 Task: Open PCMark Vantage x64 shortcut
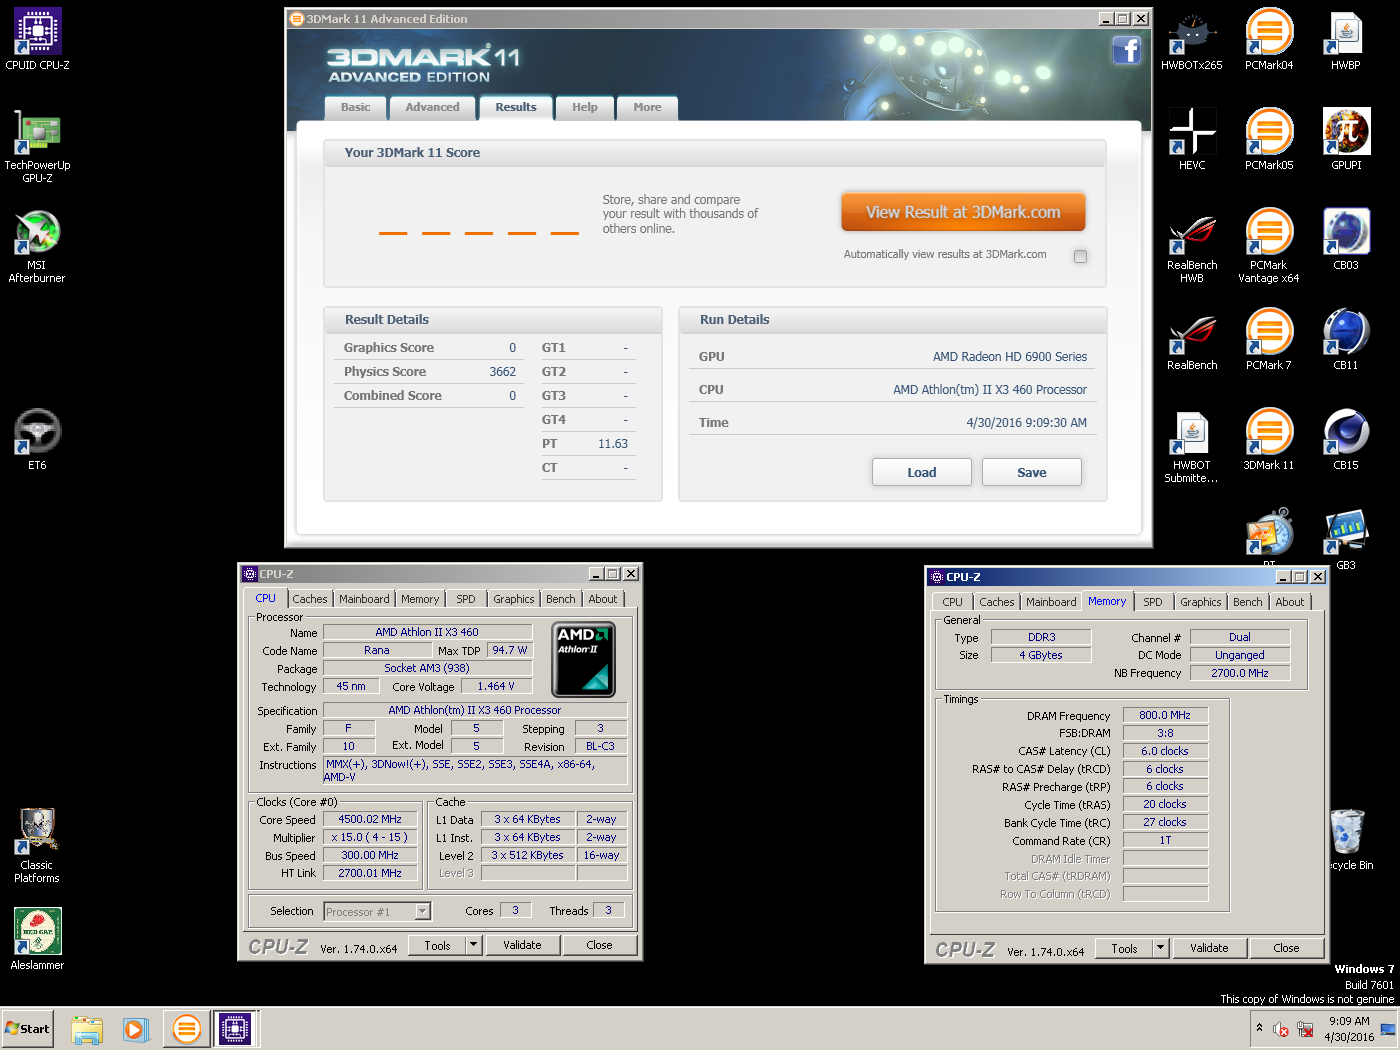point(1269,246)
